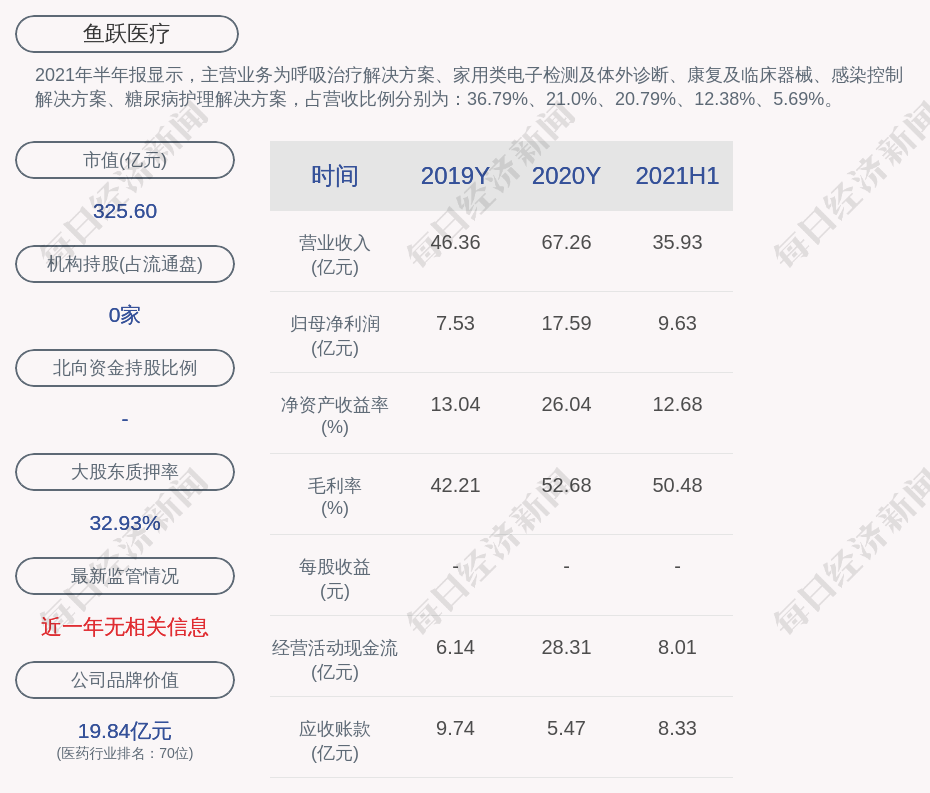Click revenue cell 46.36

pos(456,243)
